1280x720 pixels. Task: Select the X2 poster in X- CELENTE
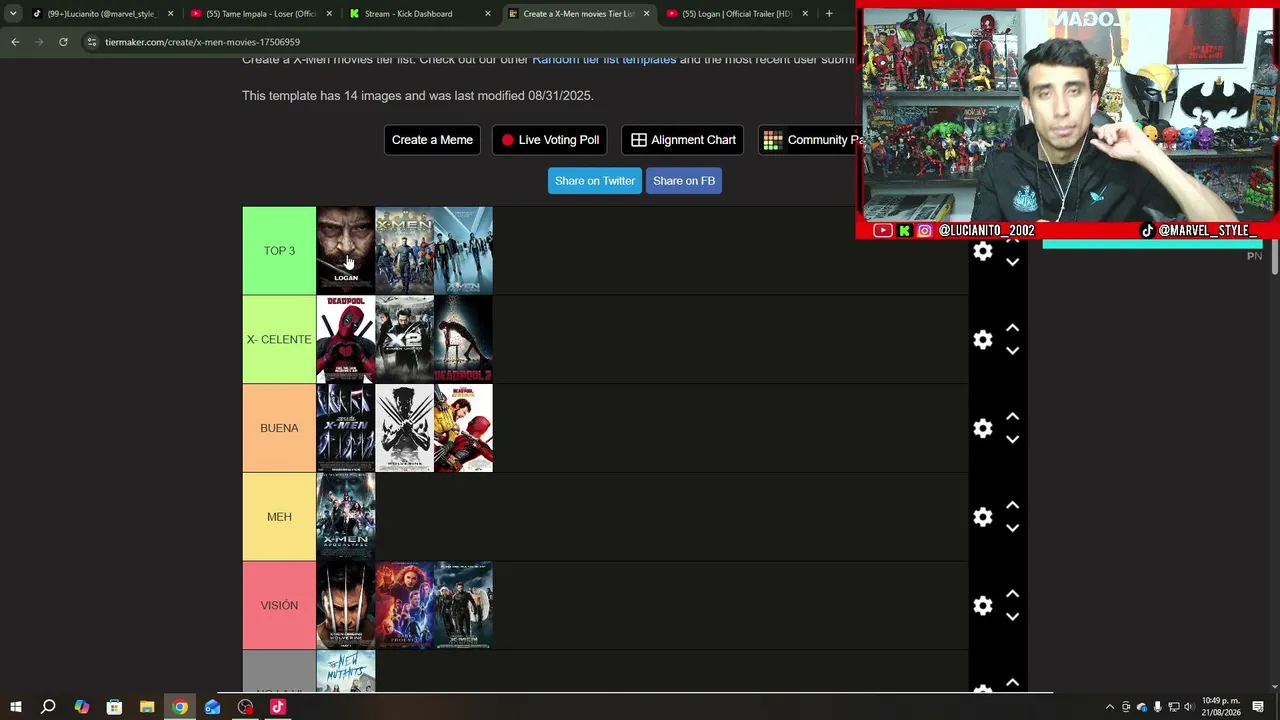tap(404, 340)
